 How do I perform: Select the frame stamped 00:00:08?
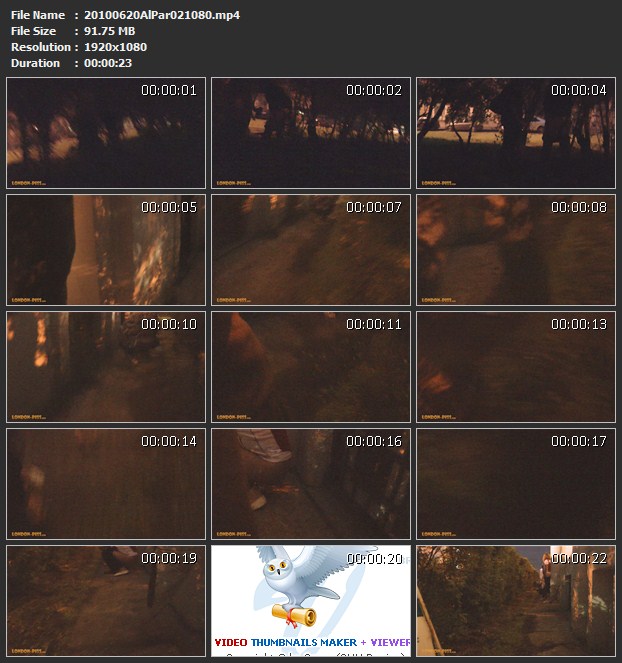click(x=516, y=250)
